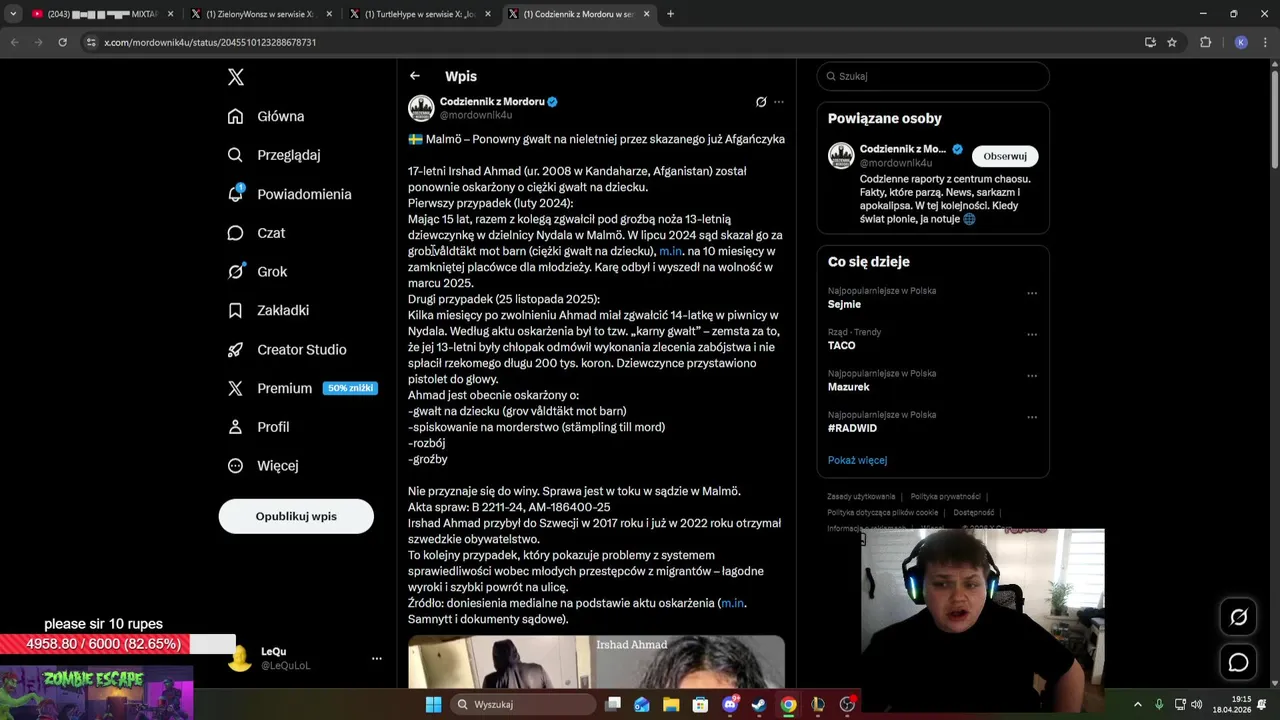Open the Irshad Ahmad post image
Viewport: 1280px width, 720px height.
pos(596,662)
